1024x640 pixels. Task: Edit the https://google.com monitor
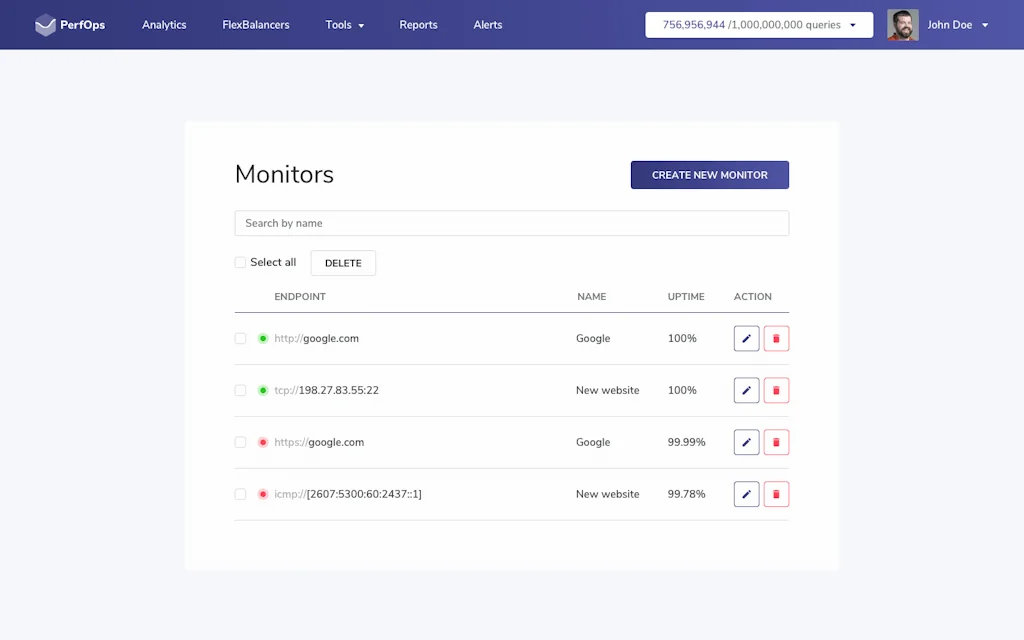(x=746, y=442)
